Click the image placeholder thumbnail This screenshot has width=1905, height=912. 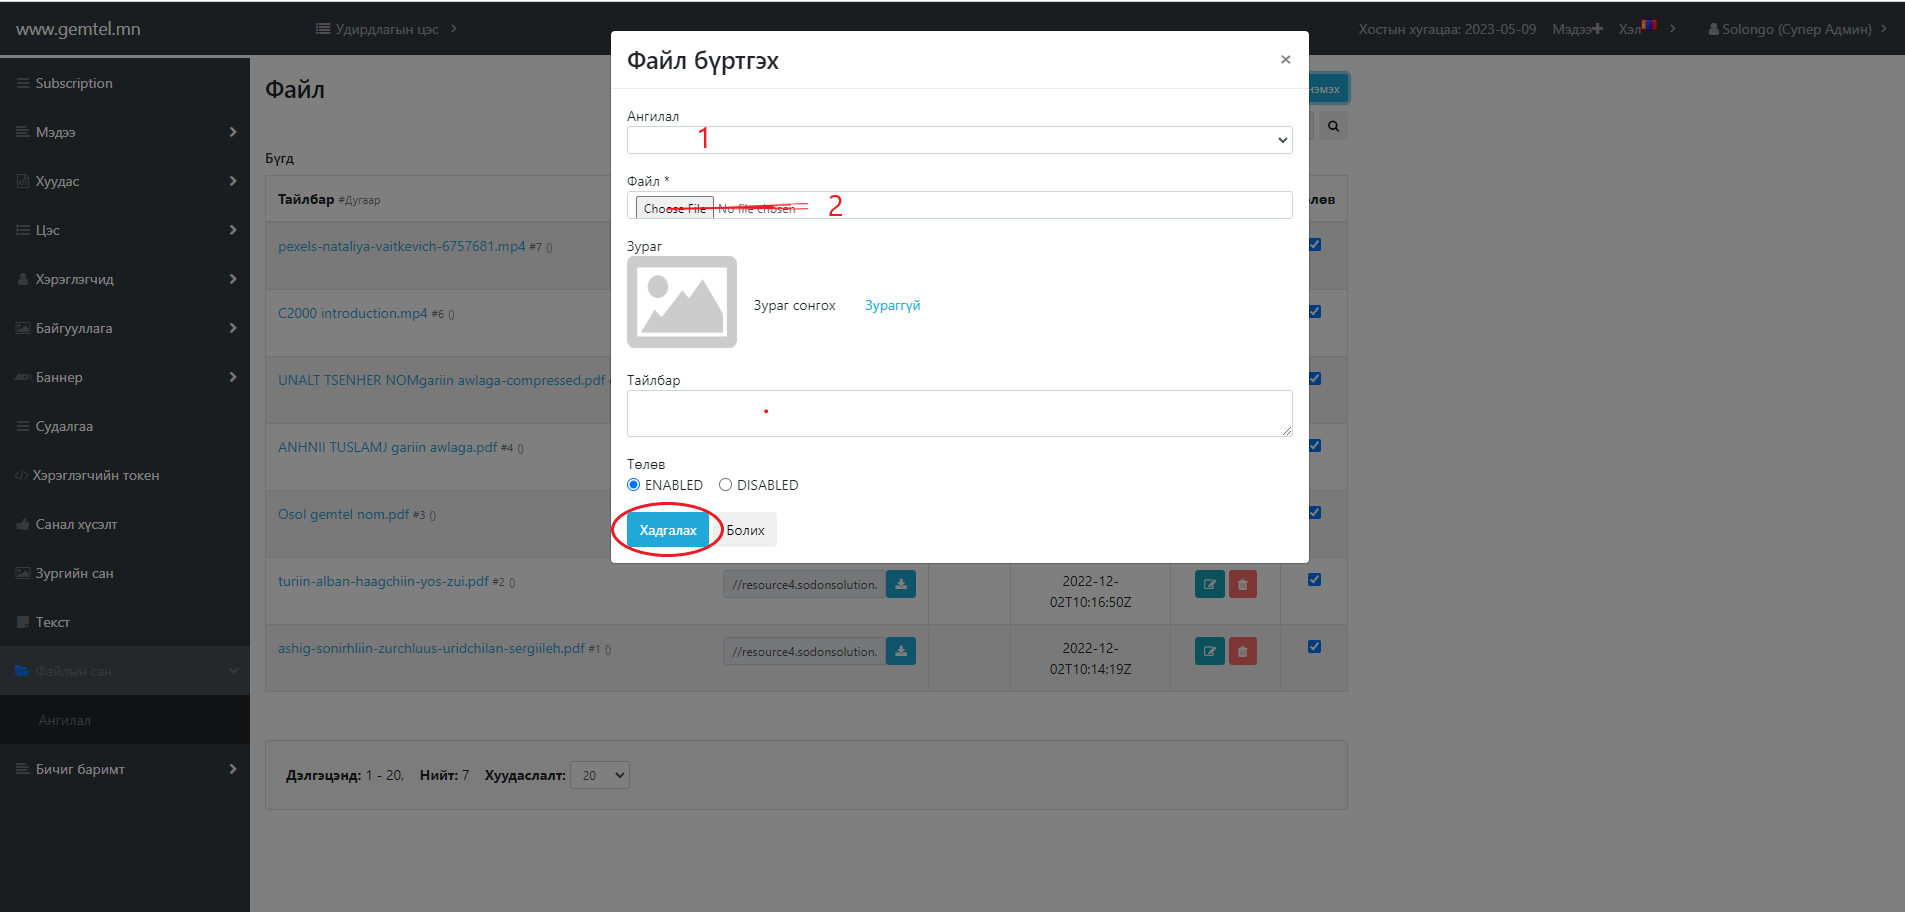[x=682, y=302]
